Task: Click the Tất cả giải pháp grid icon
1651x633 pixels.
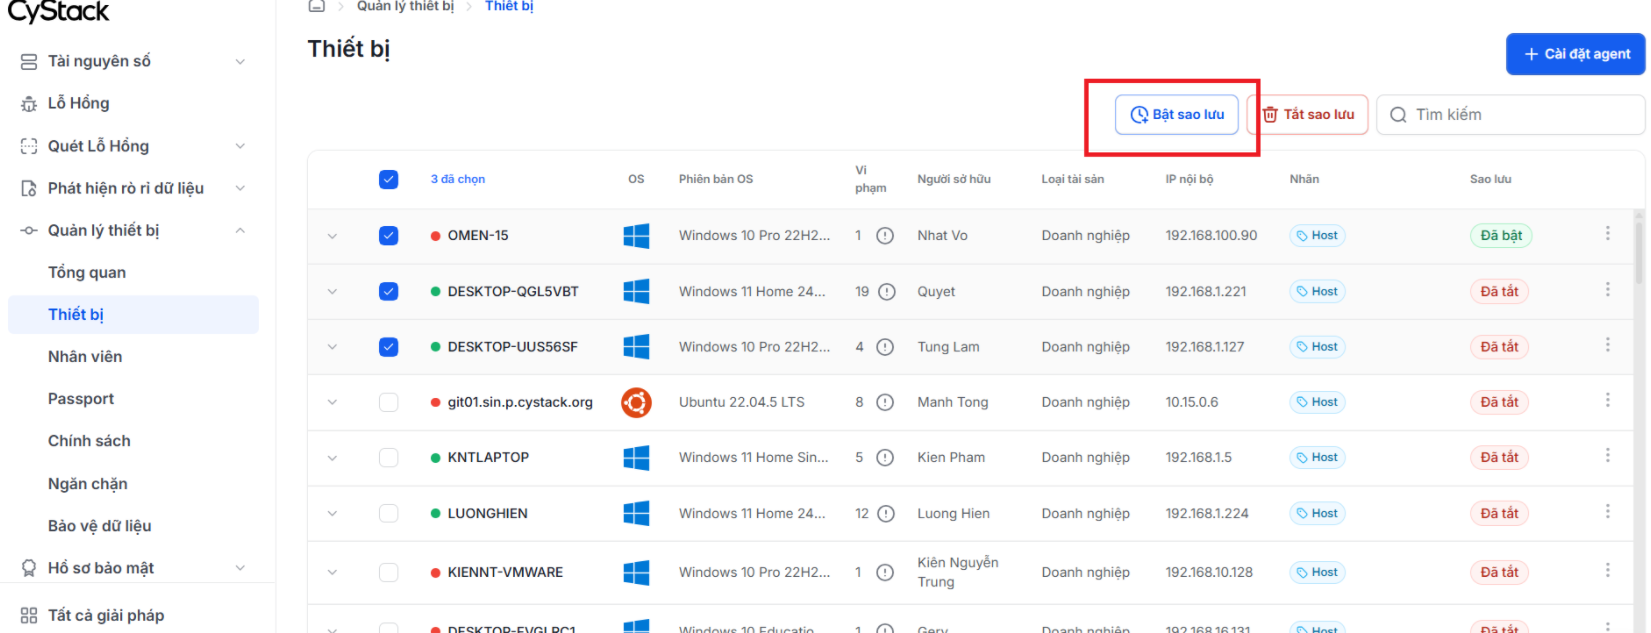Action: tap(29, 616)
